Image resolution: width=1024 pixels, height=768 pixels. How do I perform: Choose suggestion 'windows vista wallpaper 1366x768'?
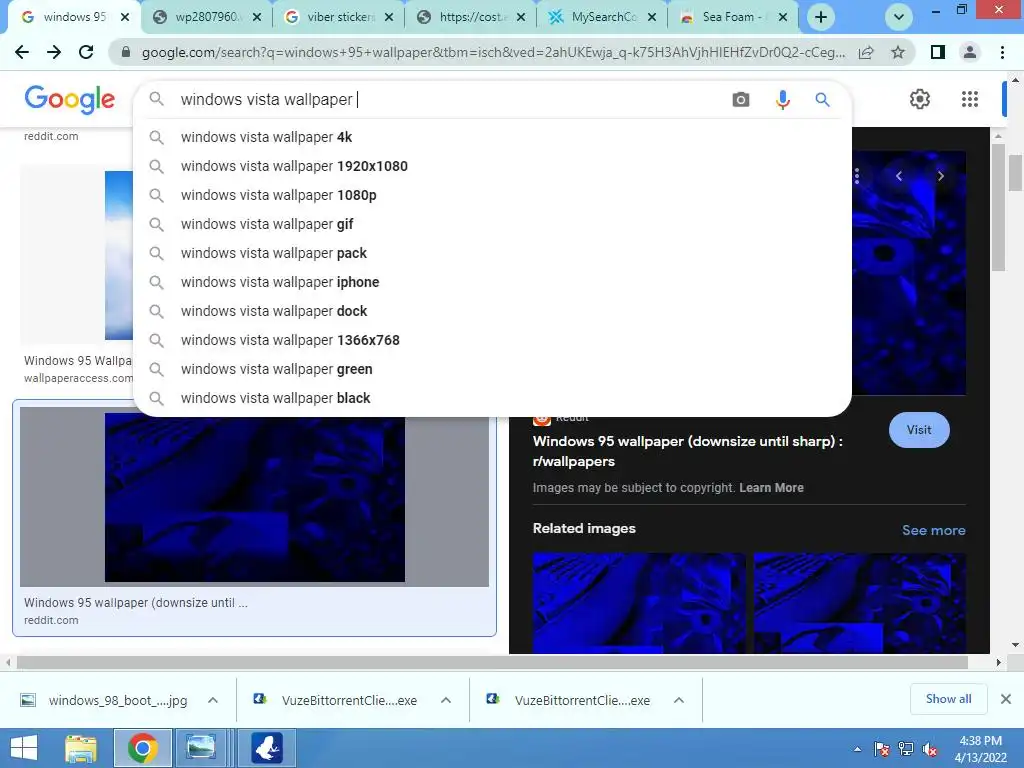[x=492, y=340]
